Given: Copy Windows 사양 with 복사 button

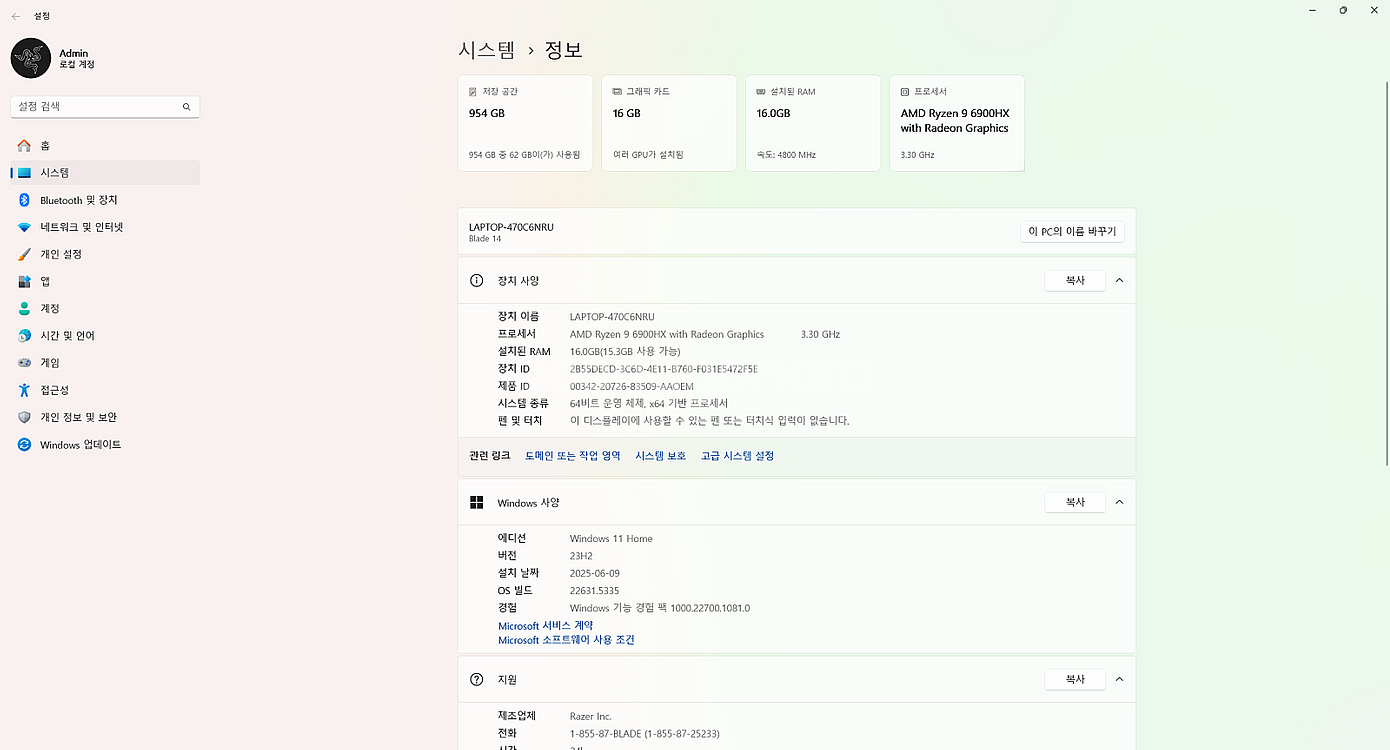Looking at the screenshot, I should [x=1075, y=502].
